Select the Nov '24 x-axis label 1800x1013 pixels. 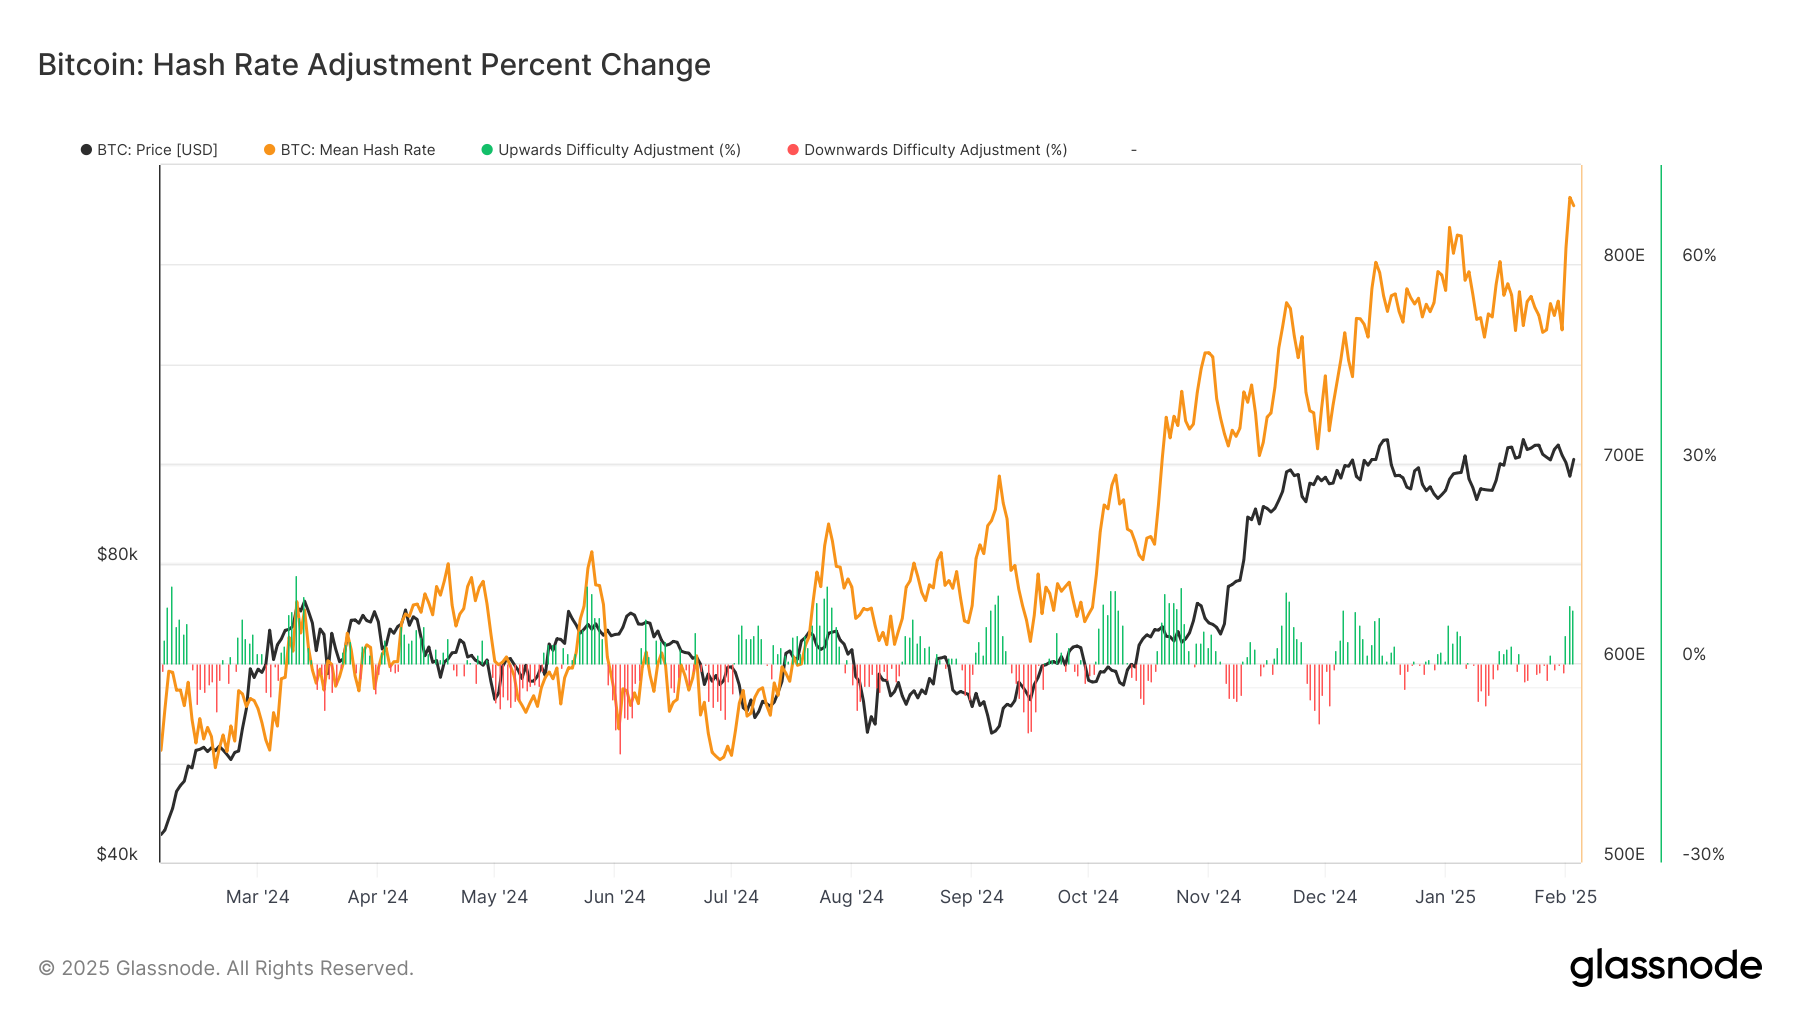tap(1208, 897)
